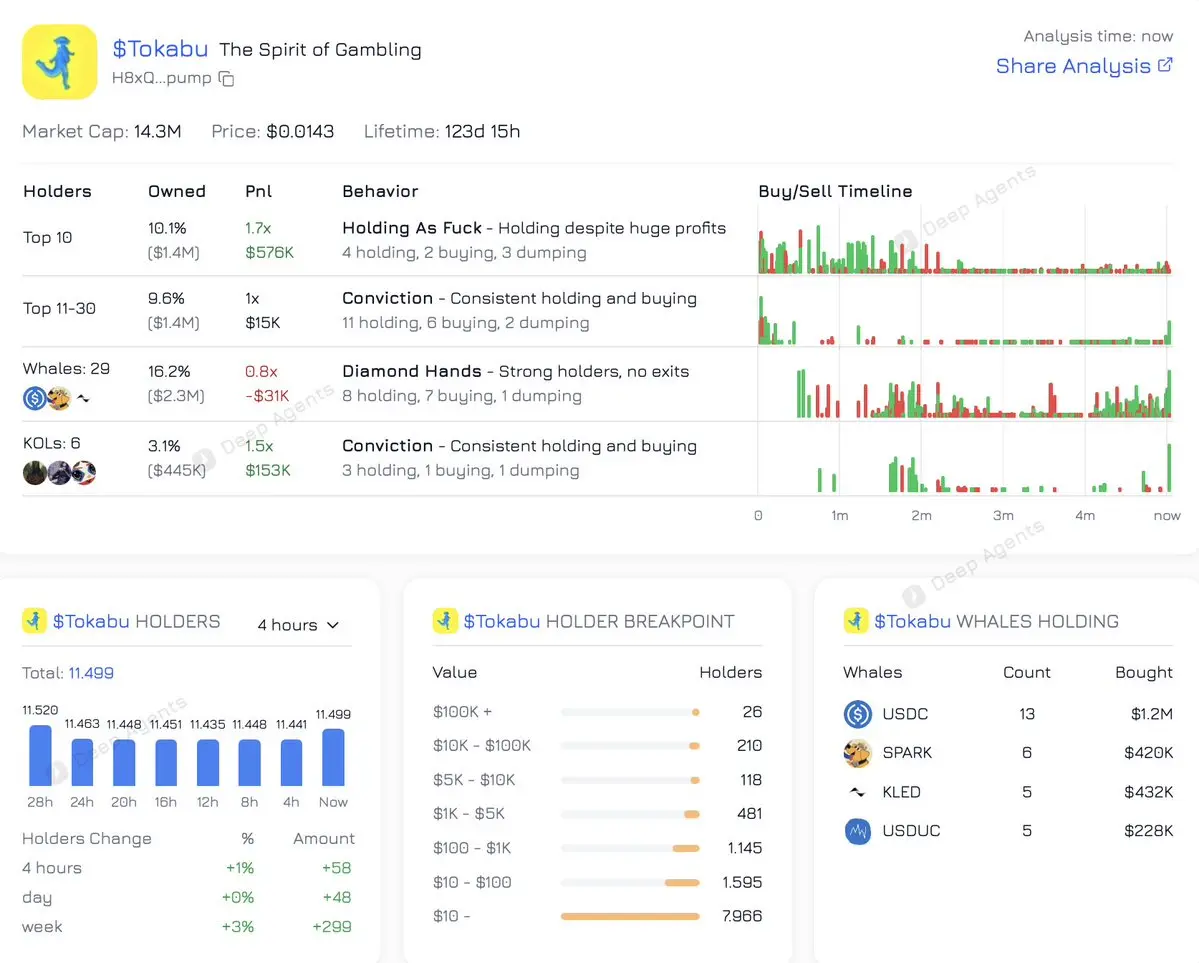Click the 28h holders bar
The width and height of the screenshot is (1199, 963).
click(40, 755)
